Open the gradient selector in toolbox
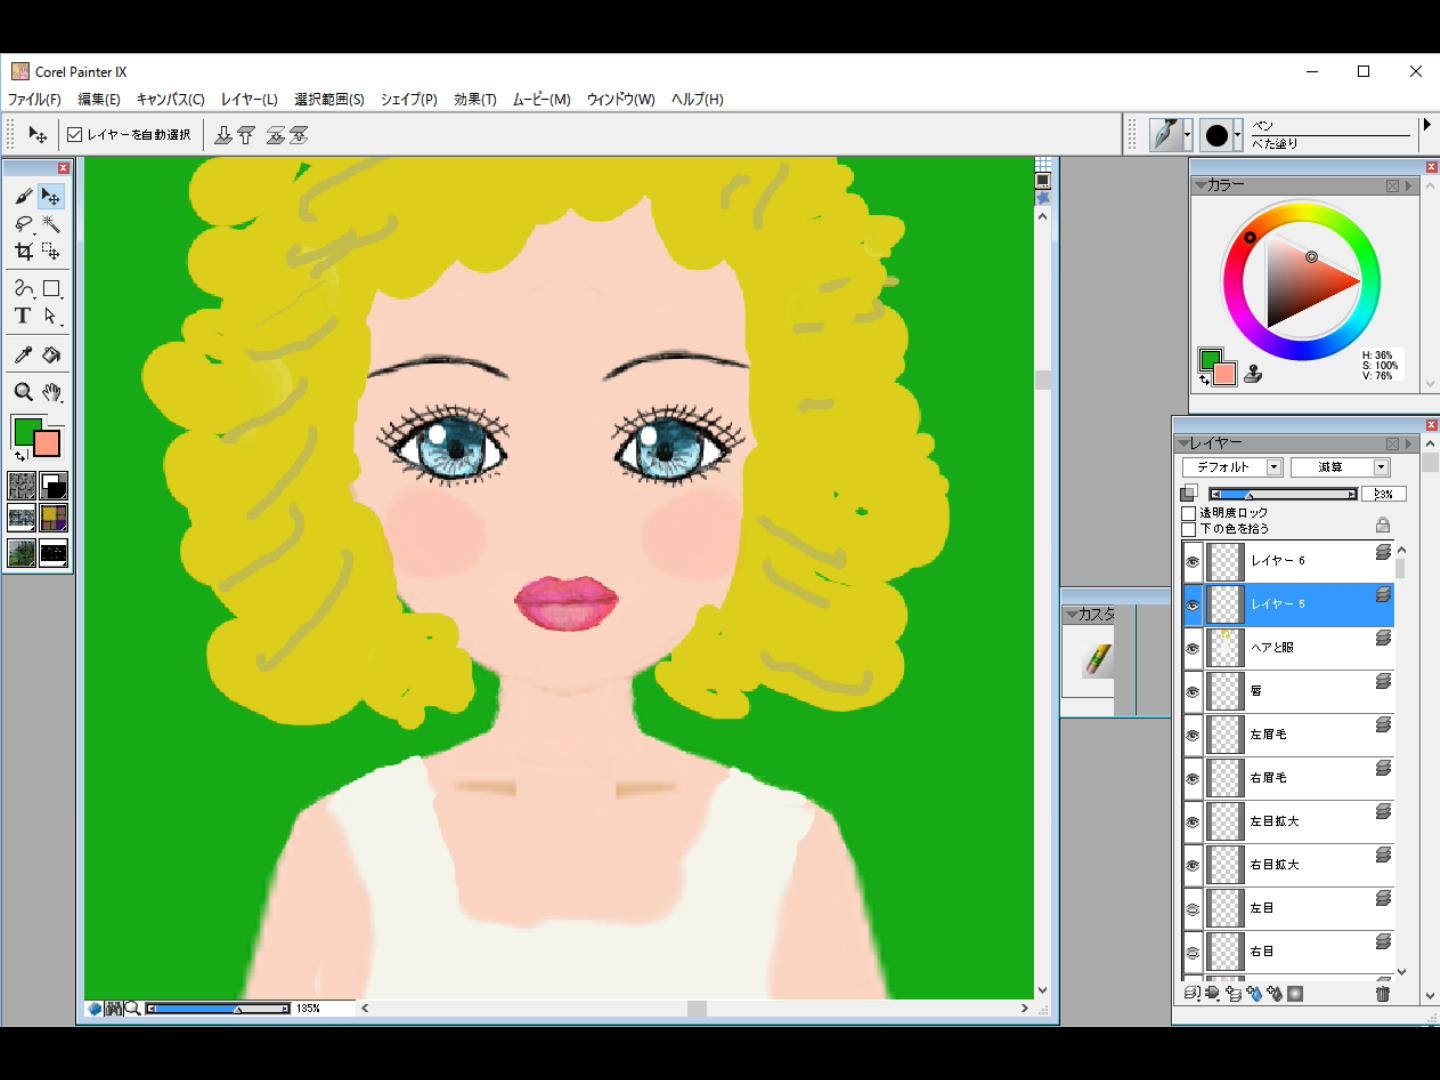Image resolution: width=1440 pixels, height=1080 pixels. pyautogui.click(x=54, y=486)
